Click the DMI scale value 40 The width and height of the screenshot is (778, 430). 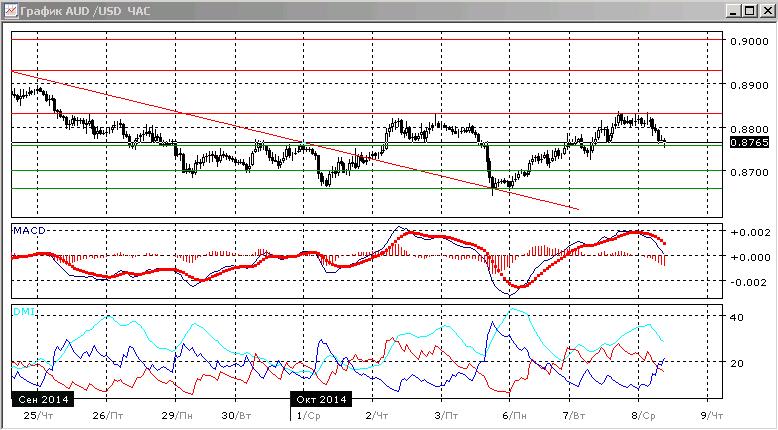(x=737, y=317)
